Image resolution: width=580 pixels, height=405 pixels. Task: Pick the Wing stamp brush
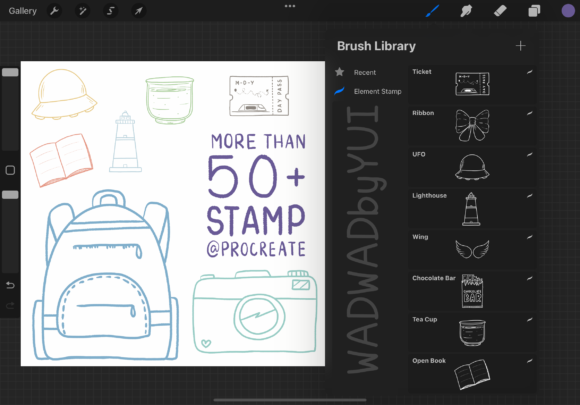(x=472, y=250)
